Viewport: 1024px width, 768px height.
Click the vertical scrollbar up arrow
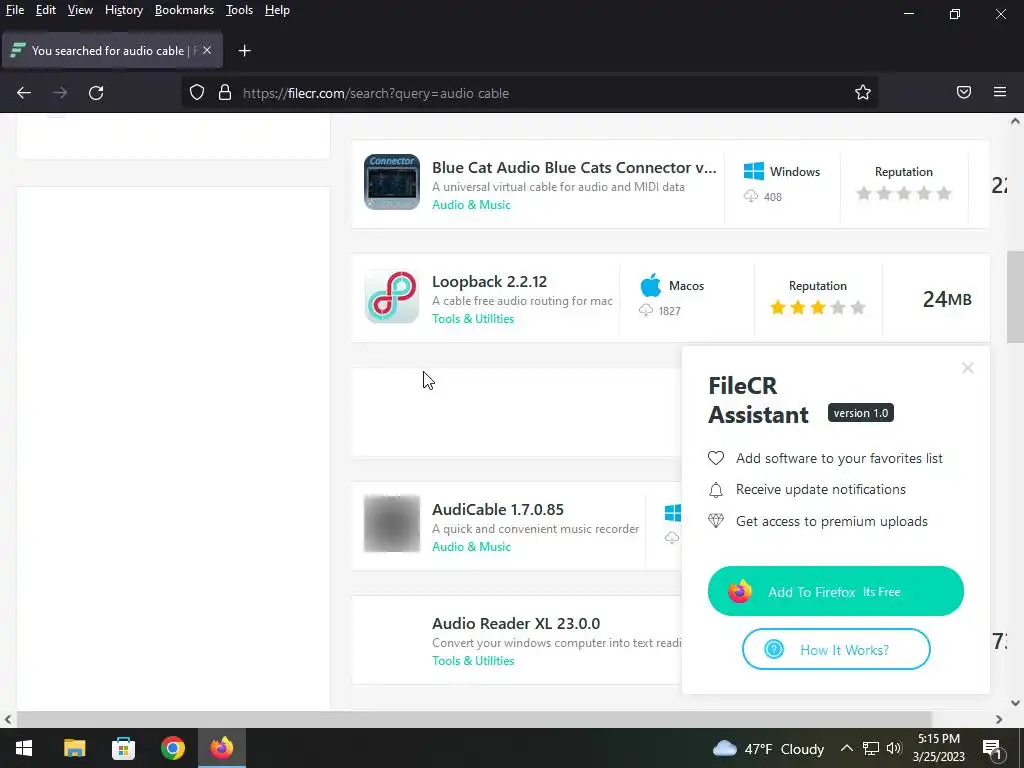point(1015,121)
